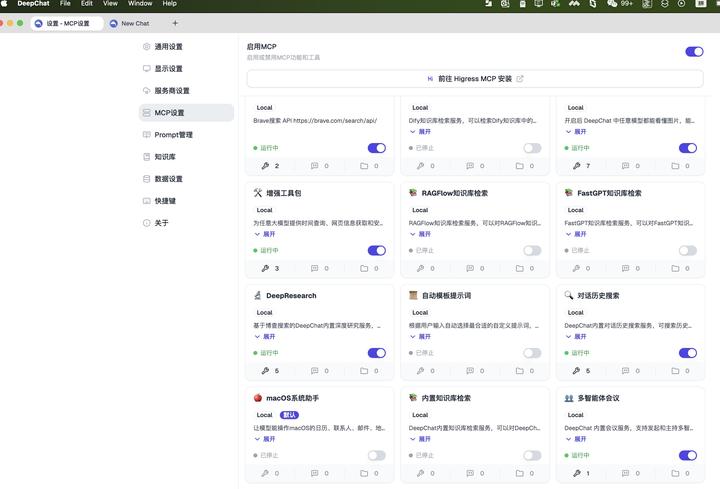Select MCP设置 in the sidebar
This screenshot has height=489, width=720.
pos(186,112)
